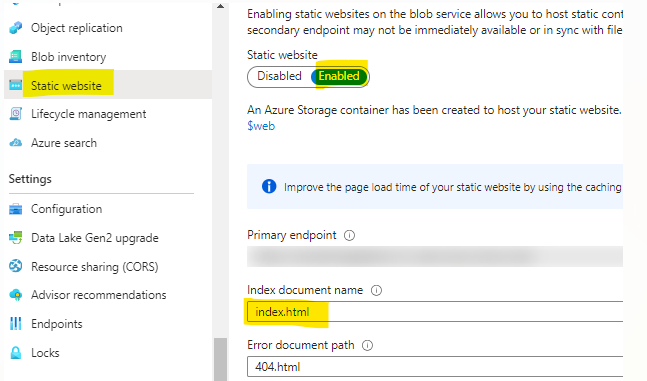This screenshot has height=381, width=647.
Task: Click the Locks padlock icon
Action: (16, 353)
